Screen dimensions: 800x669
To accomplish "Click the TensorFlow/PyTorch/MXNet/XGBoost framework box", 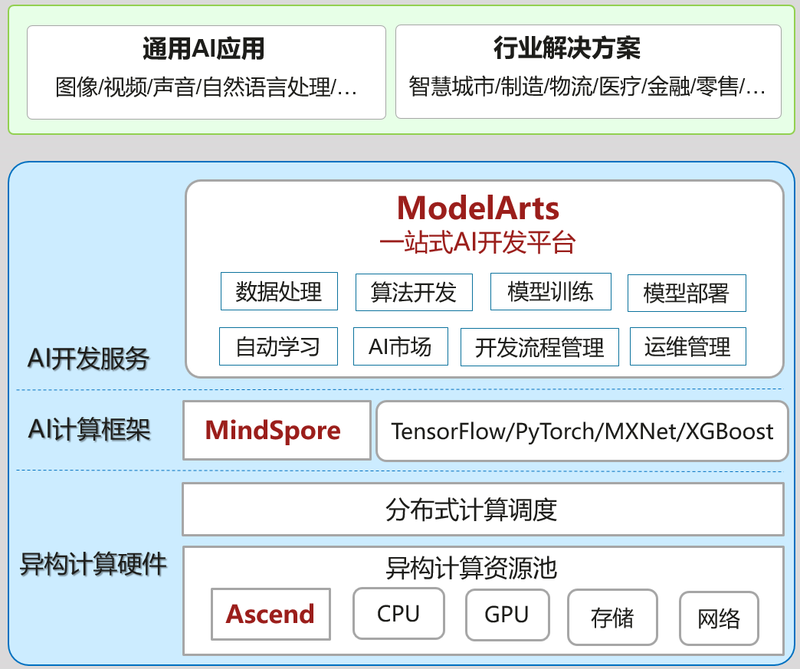I will pyautogui.click(x=582, y=430).
